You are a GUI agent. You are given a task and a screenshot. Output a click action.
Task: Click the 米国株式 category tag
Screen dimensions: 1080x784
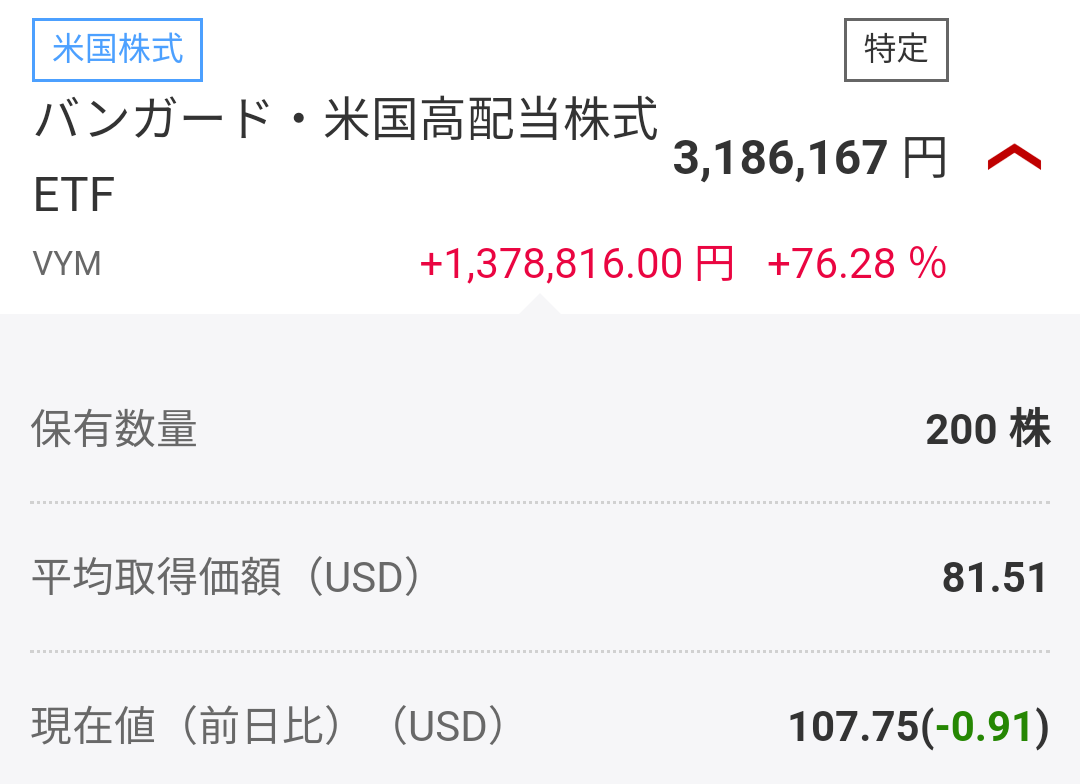coord(118,50)
